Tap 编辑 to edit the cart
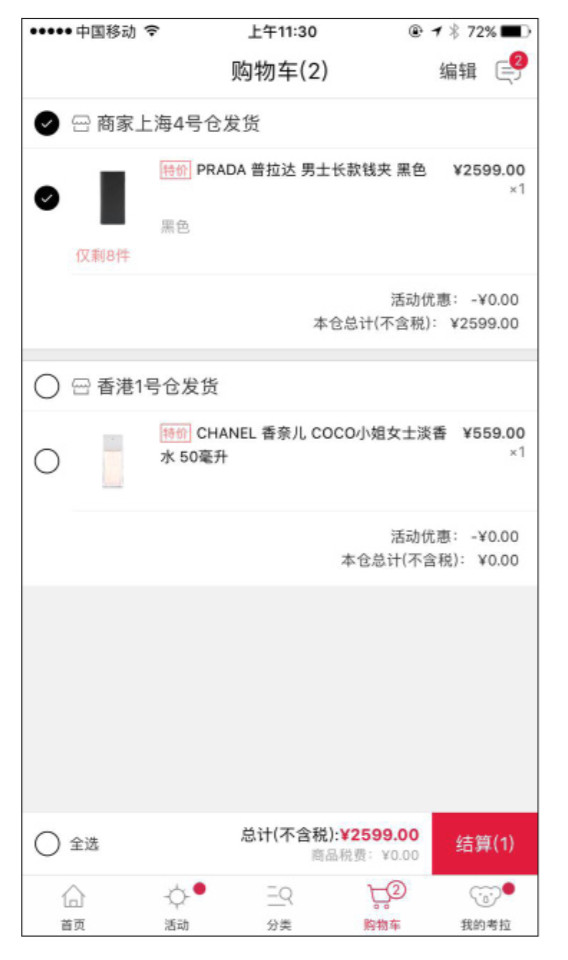This screenshot has height=960, width=568. (458, 71)
